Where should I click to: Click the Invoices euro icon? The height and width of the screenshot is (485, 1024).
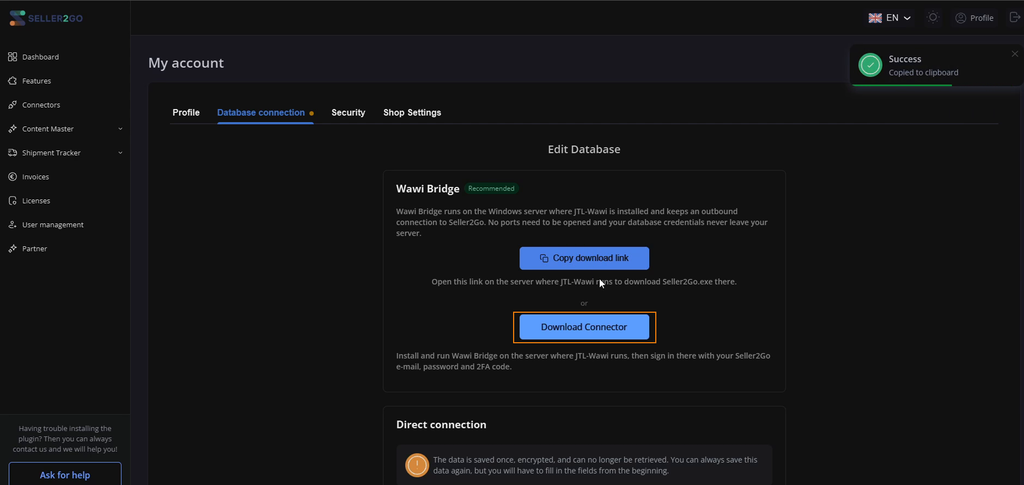(x=12, y=177)
